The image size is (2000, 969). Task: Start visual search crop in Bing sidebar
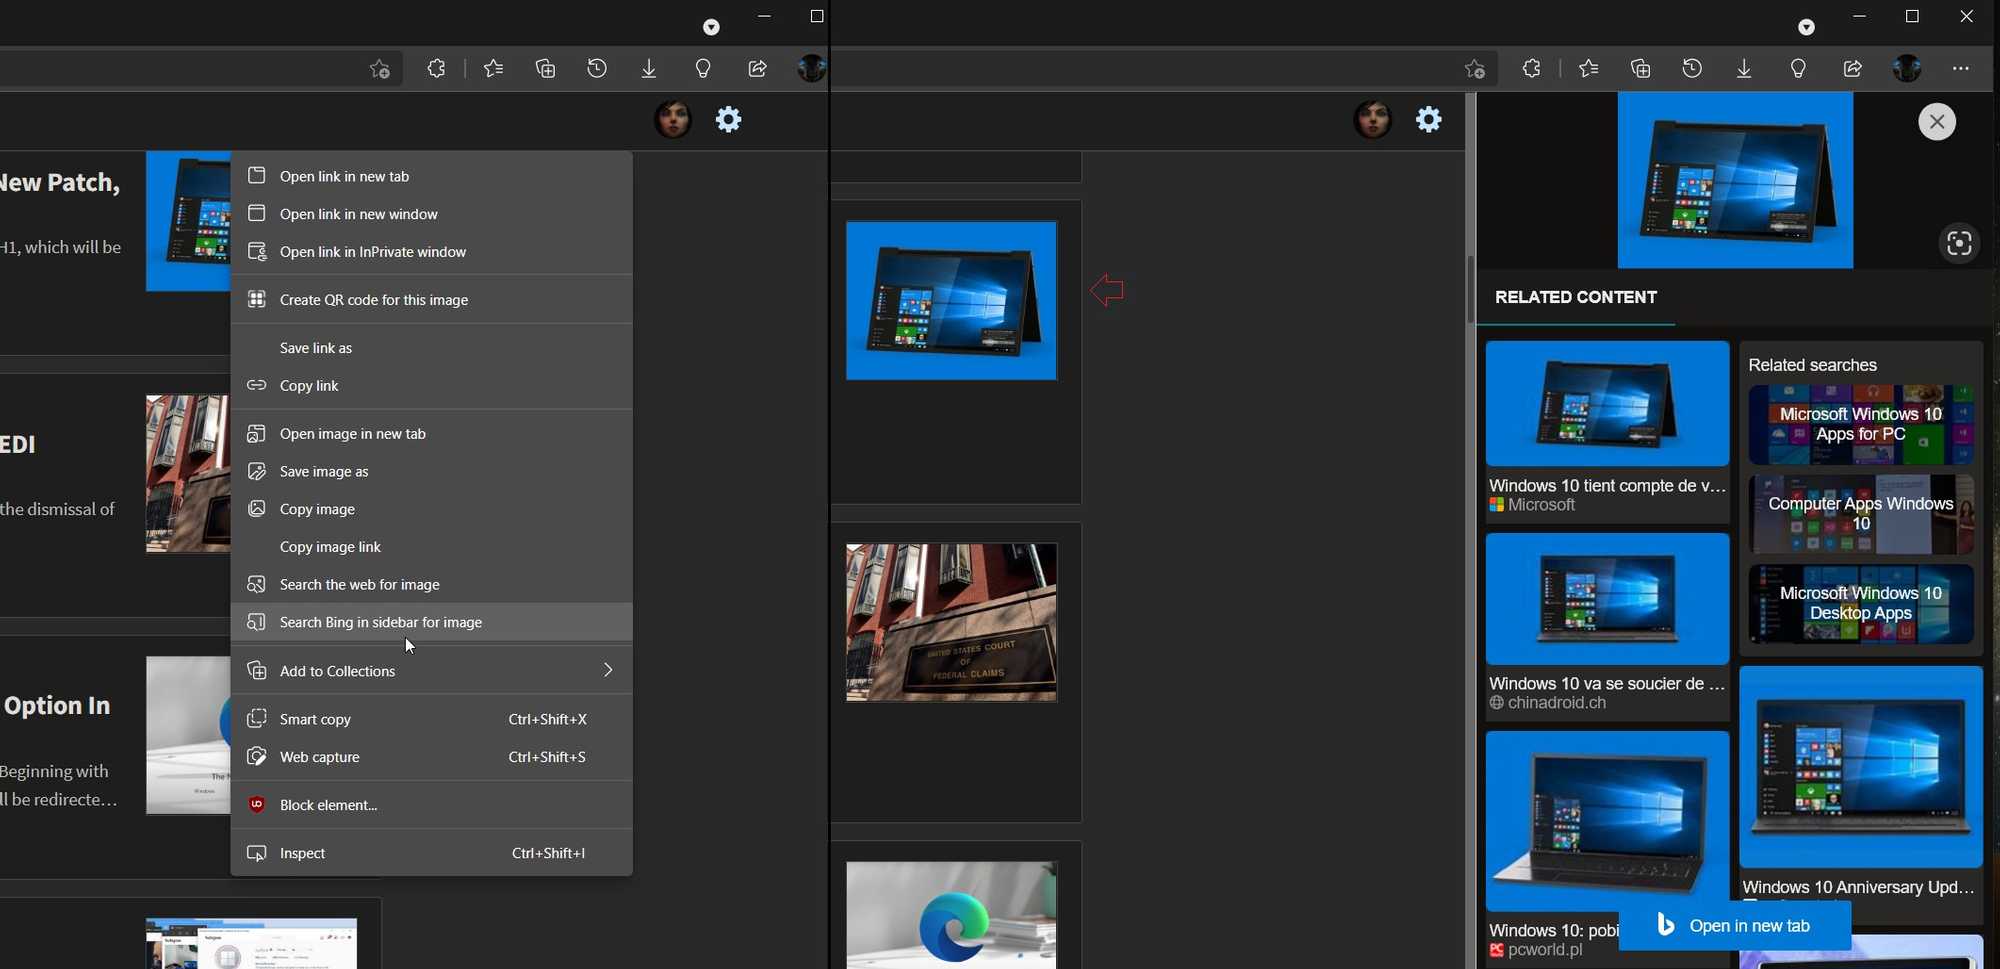pos(1958,243)
